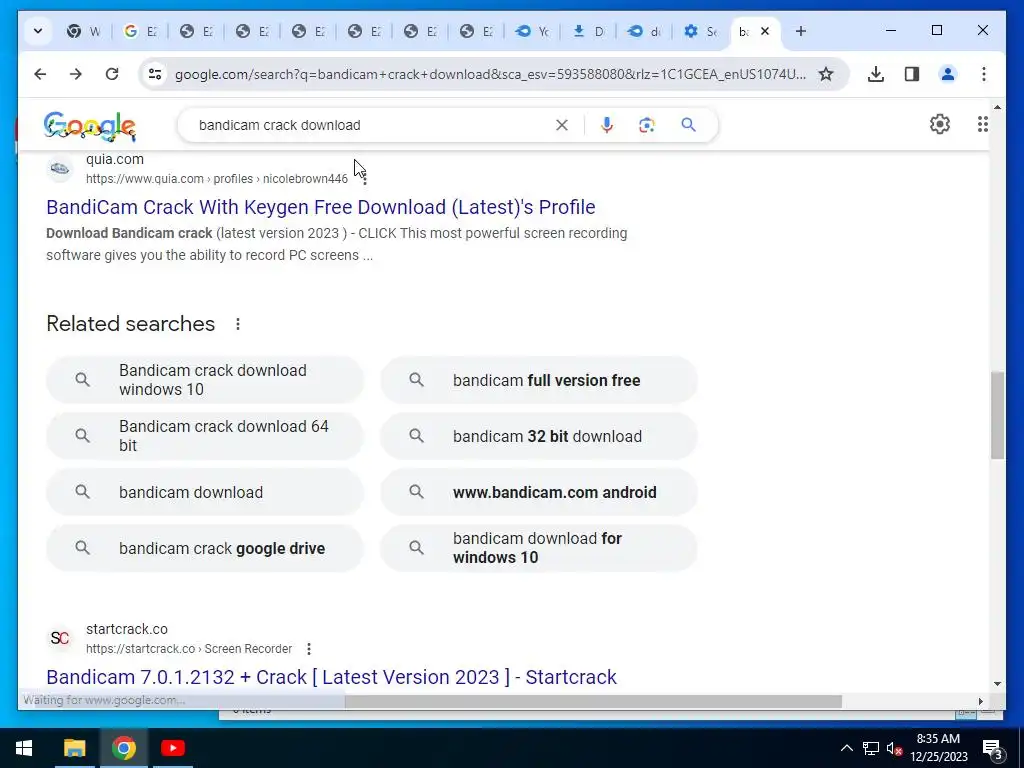Switch to the Google tab with G icon
The width and height of the screenshot is (1024, 768).
(x=140, y=31)
